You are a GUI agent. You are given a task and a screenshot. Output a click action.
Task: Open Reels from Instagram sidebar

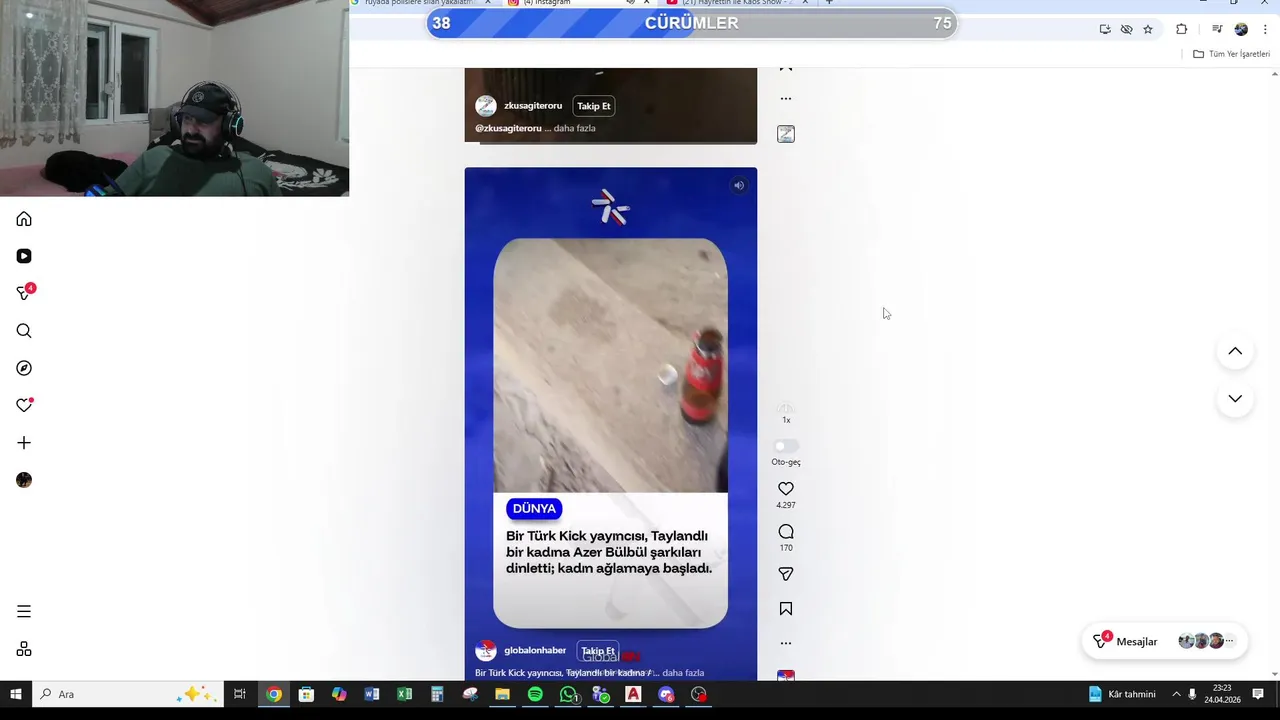pyautogui.click(x=24, y=256)
